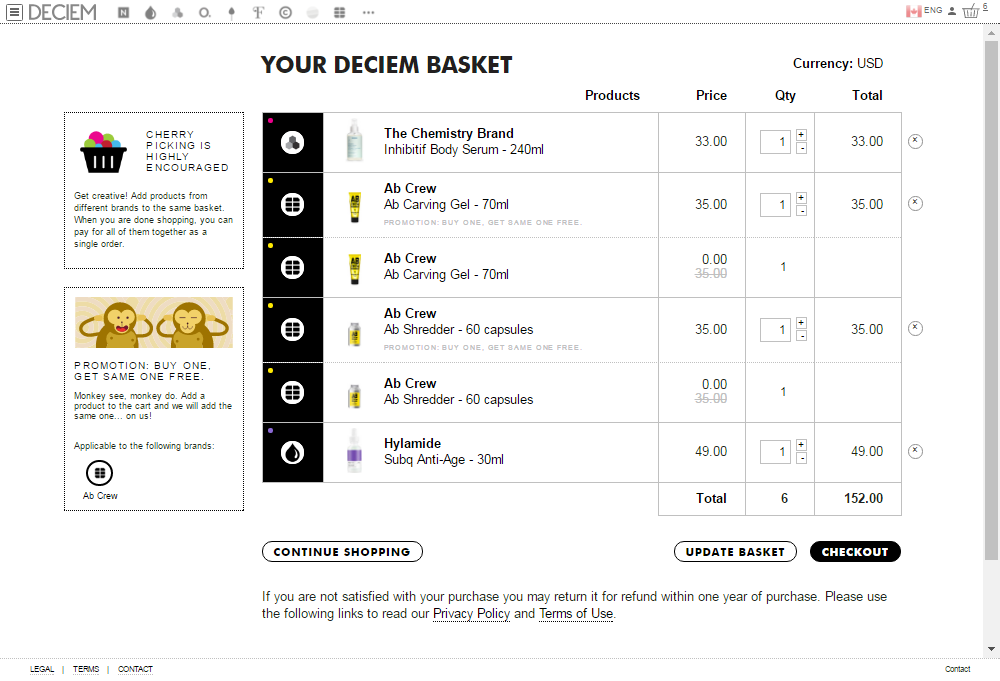Open Subq Anti-Age product thumbnail
Image resolution: width=1000 pixels, height=681 pixels.
click(x=355, y=451)
